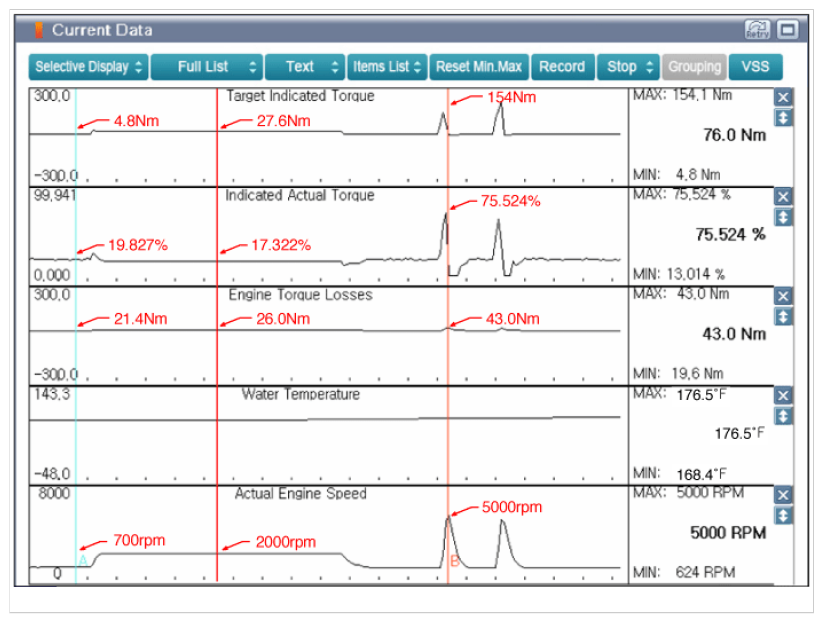Click the Retry icon in title bar
This screenshot has height=623, width=823.
pos(757,30)
